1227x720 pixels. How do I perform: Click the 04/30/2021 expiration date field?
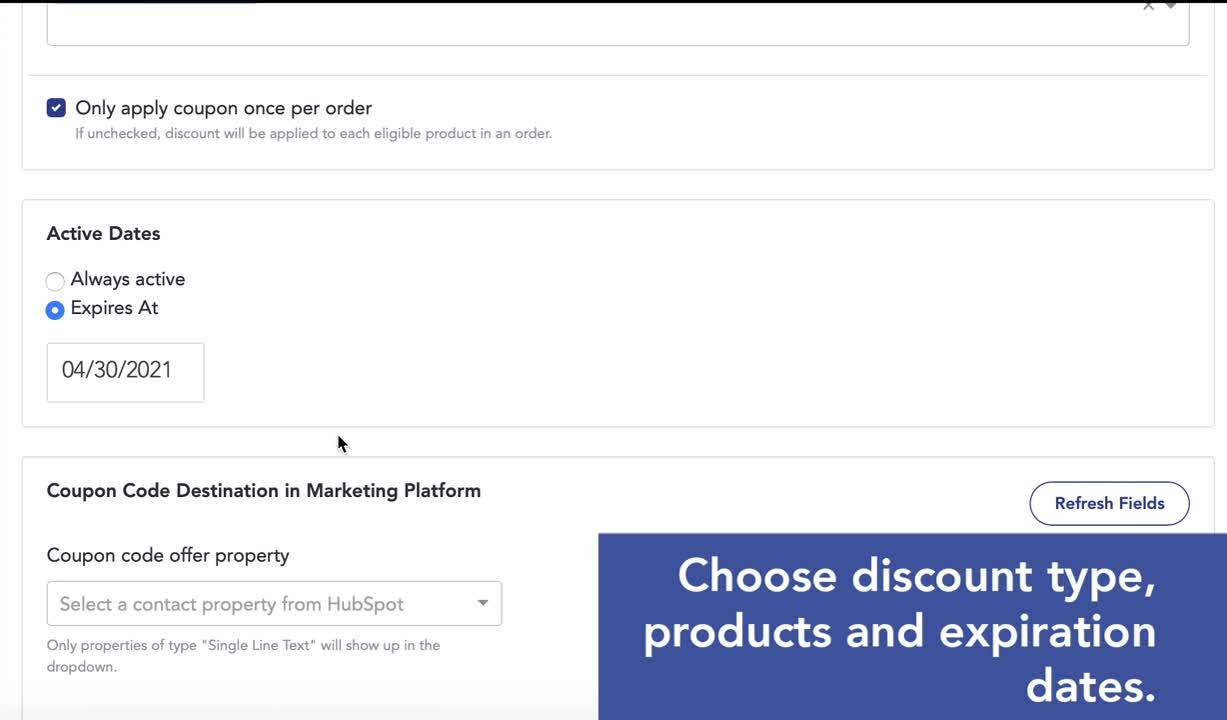(125, 372)
